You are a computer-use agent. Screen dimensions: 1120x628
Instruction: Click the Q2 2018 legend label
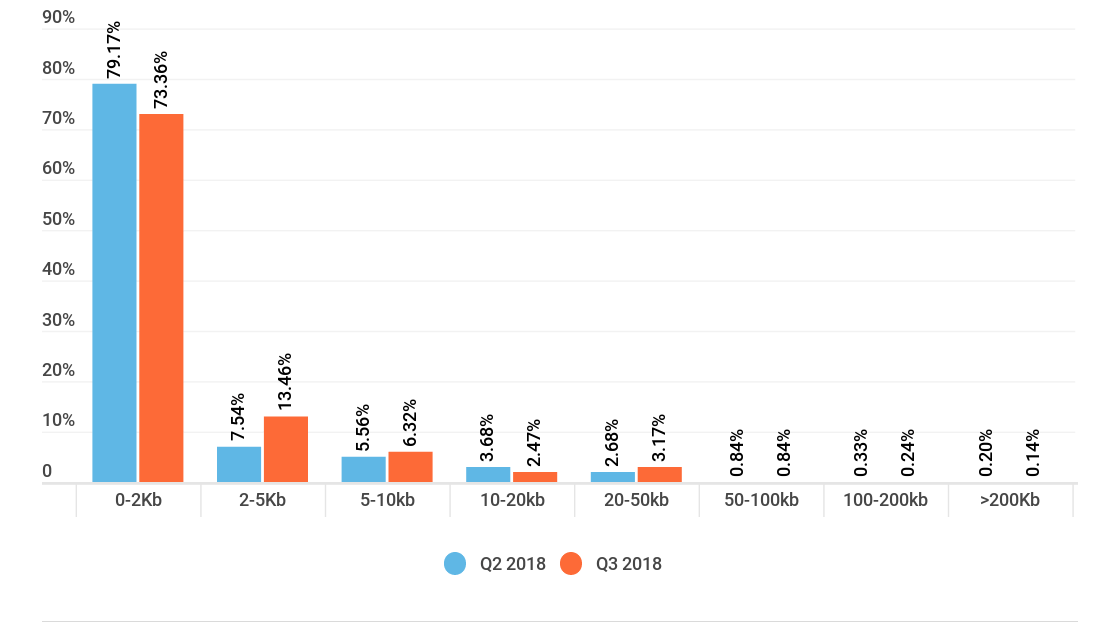[x=512, y=564]
